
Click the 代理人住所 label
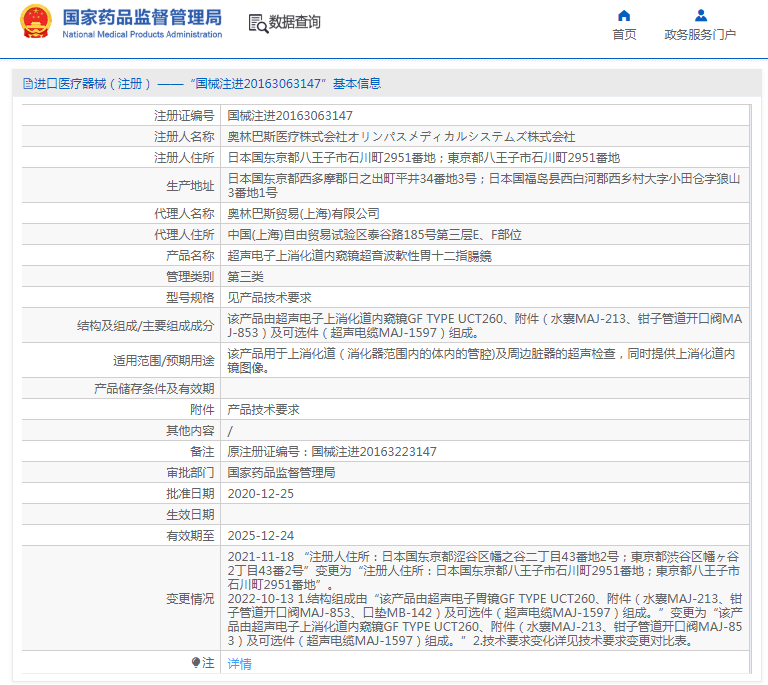[x=184, y=235]
